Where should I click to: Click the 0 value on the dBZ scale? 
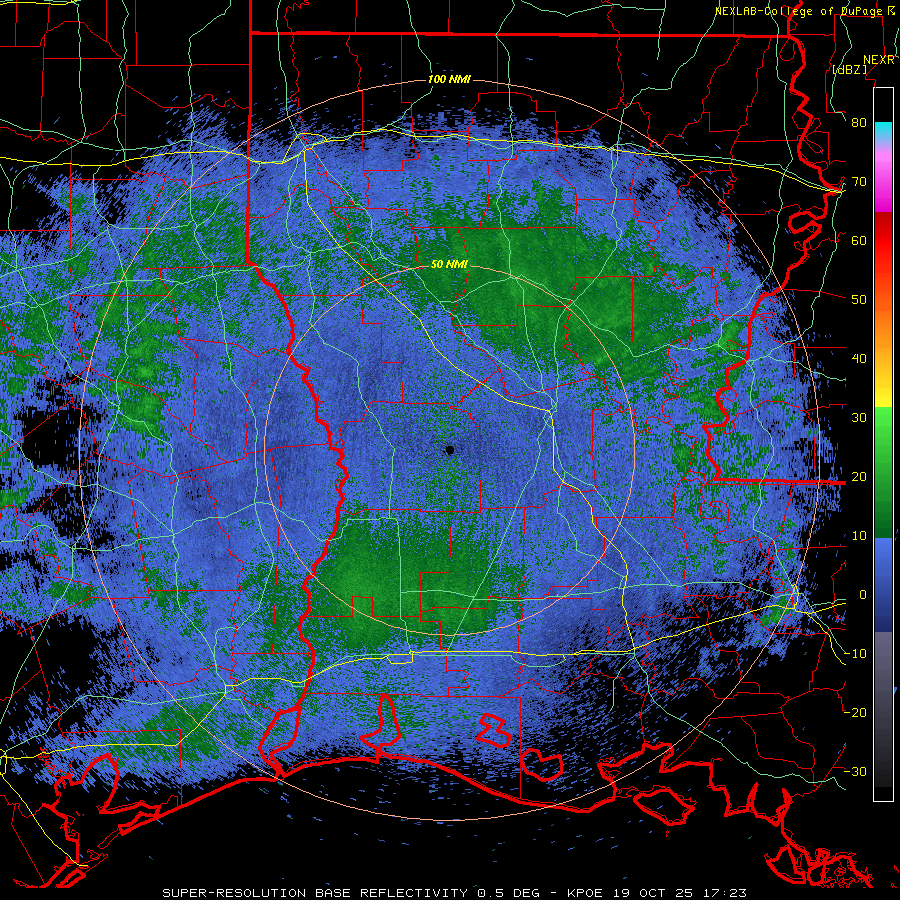pos(863,595)
